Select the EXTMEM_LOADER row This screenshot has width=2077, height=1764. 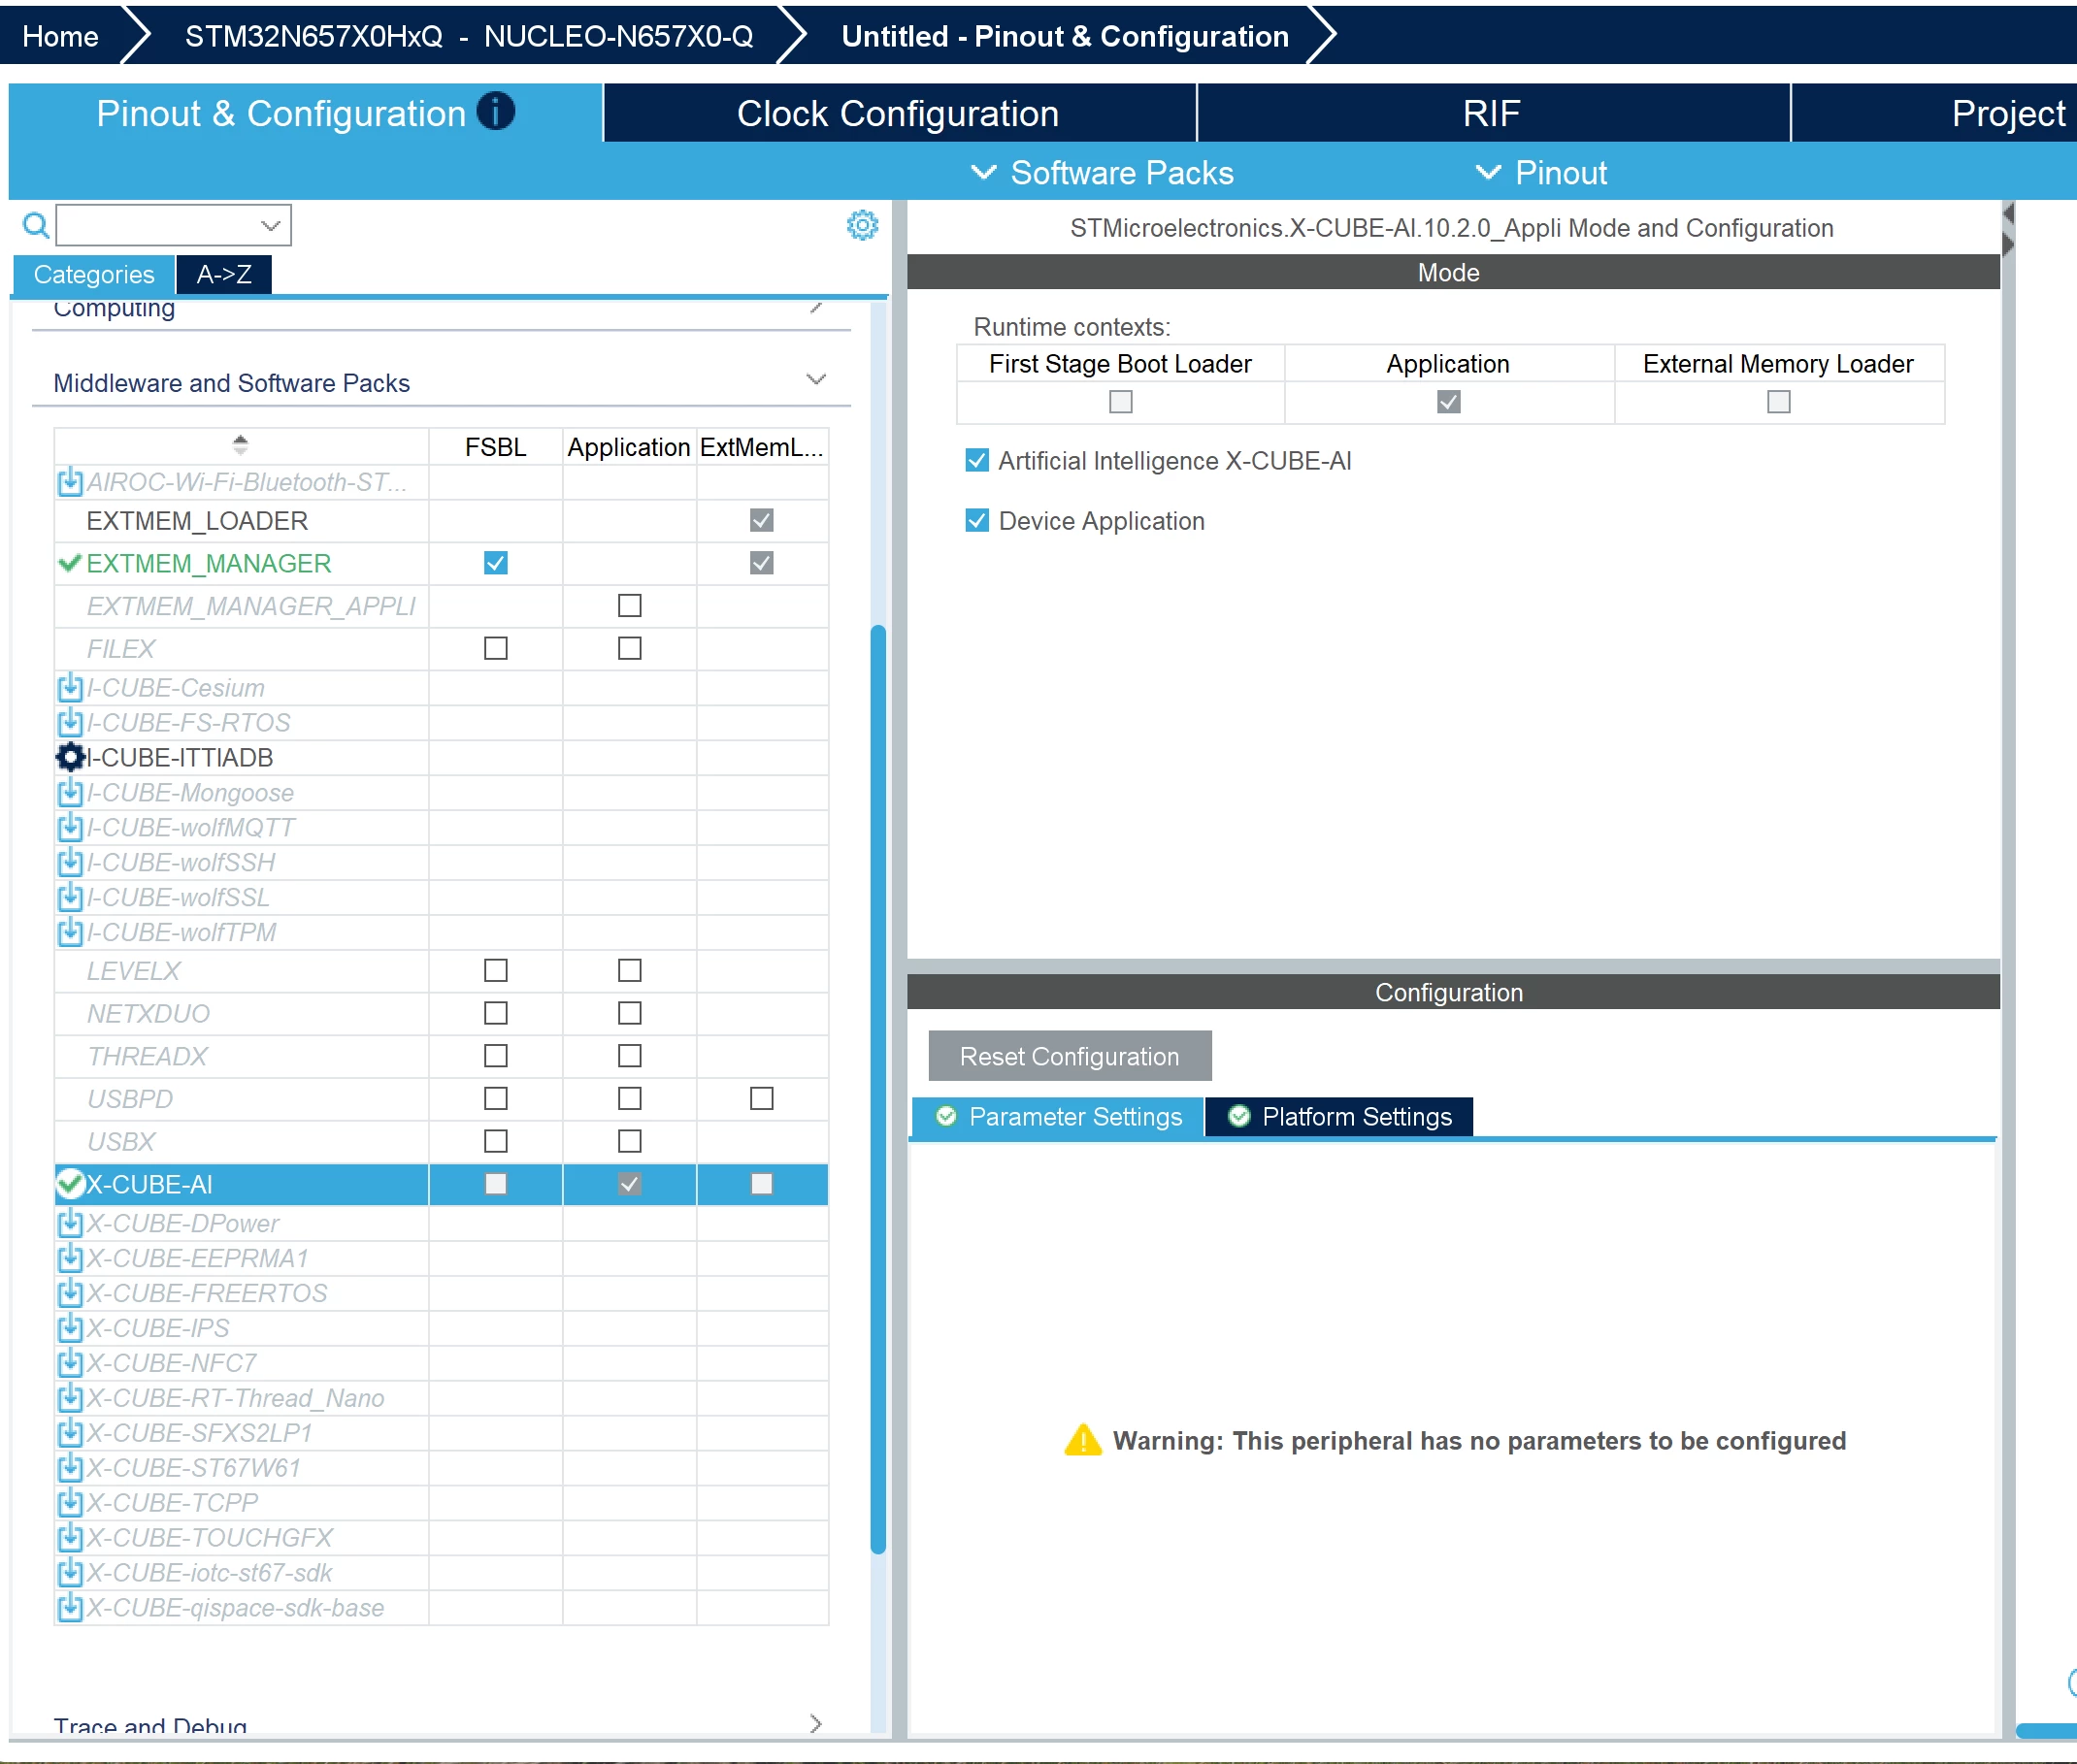click(x=441, y=520)
